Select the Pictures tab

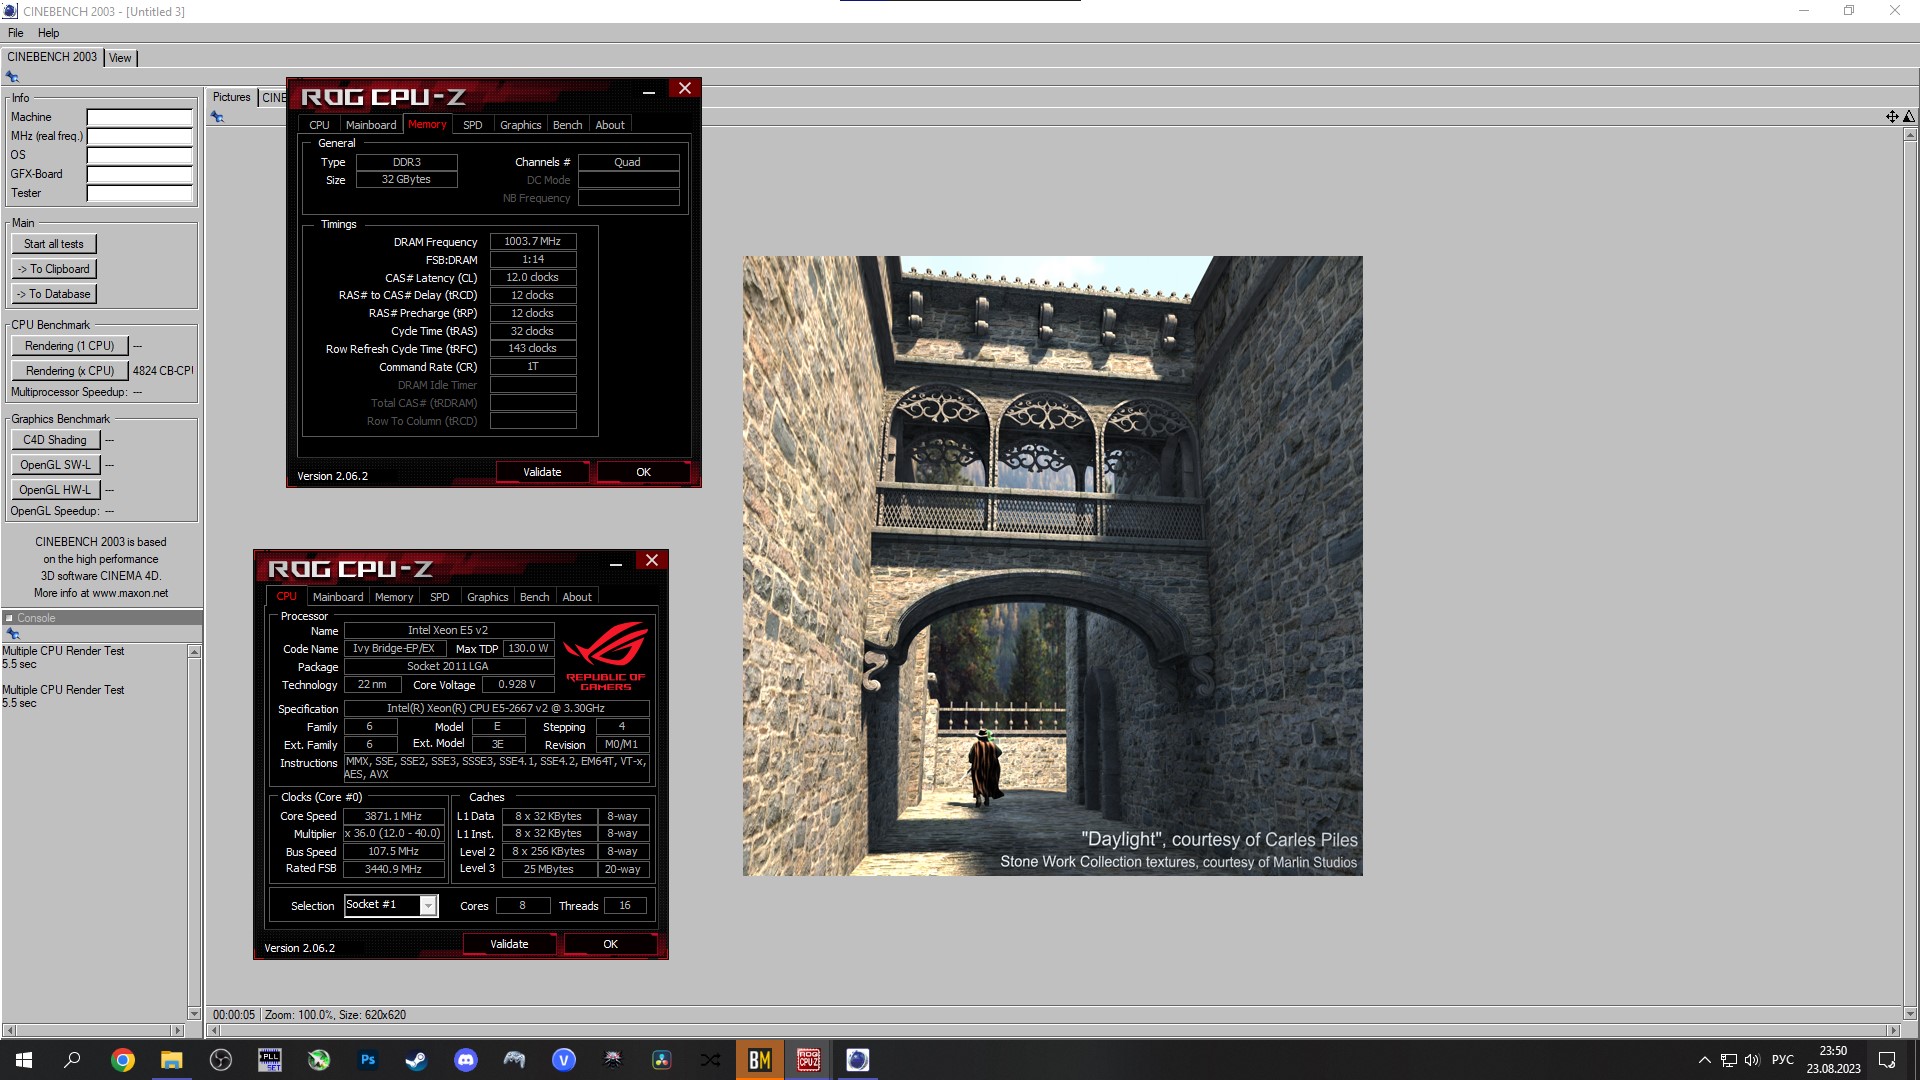coord(231,97)
